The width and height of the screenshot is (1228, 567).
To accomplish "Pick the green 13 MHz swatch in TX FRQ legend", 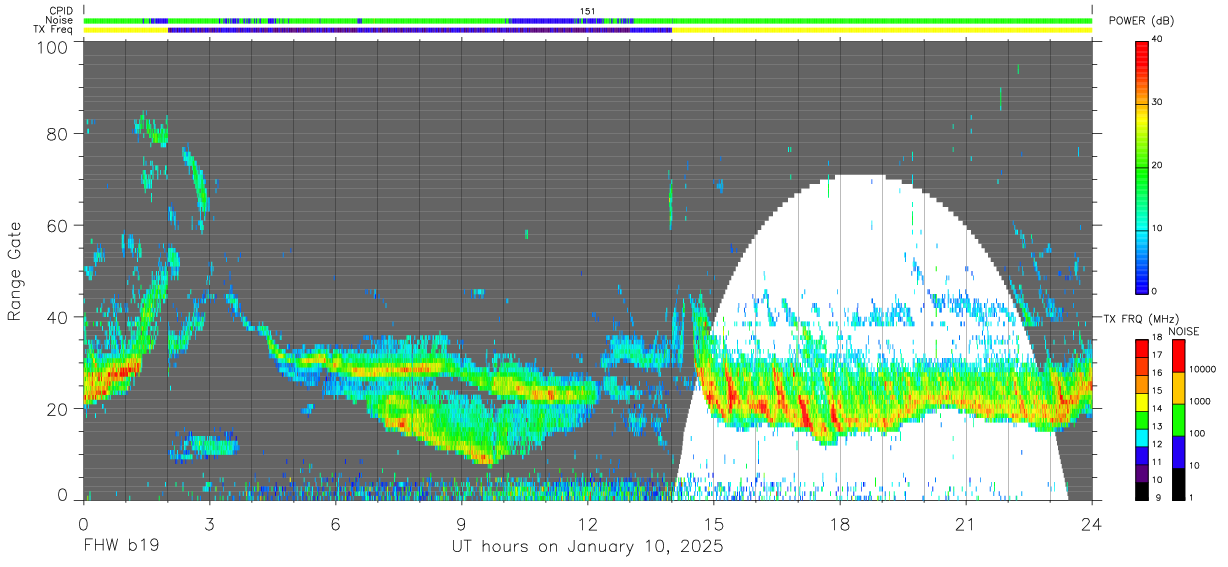I will click(x=1142, y=418).
